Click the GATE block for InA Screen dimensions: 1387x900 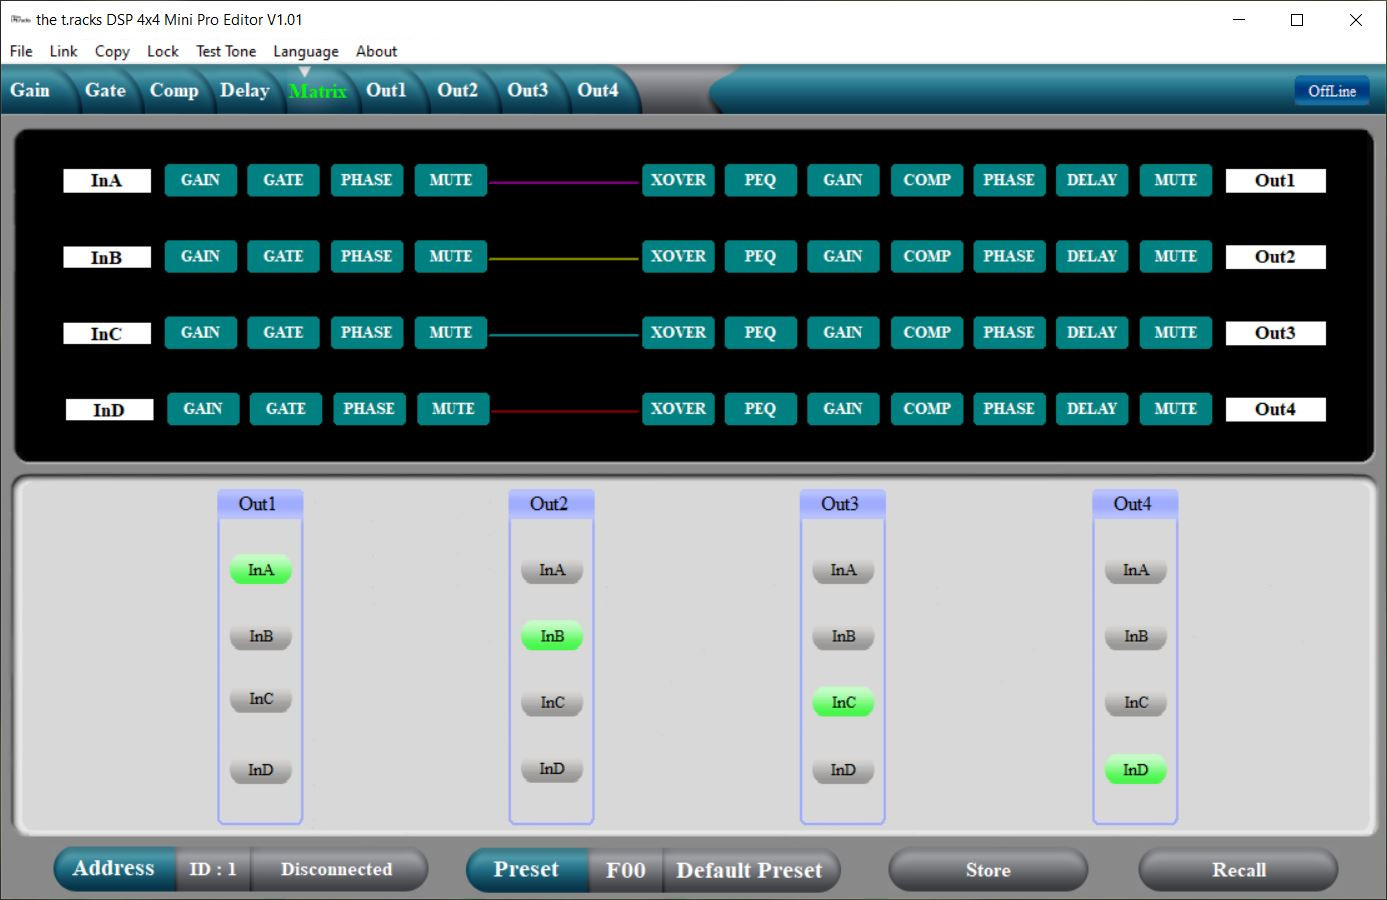[283, 180]
